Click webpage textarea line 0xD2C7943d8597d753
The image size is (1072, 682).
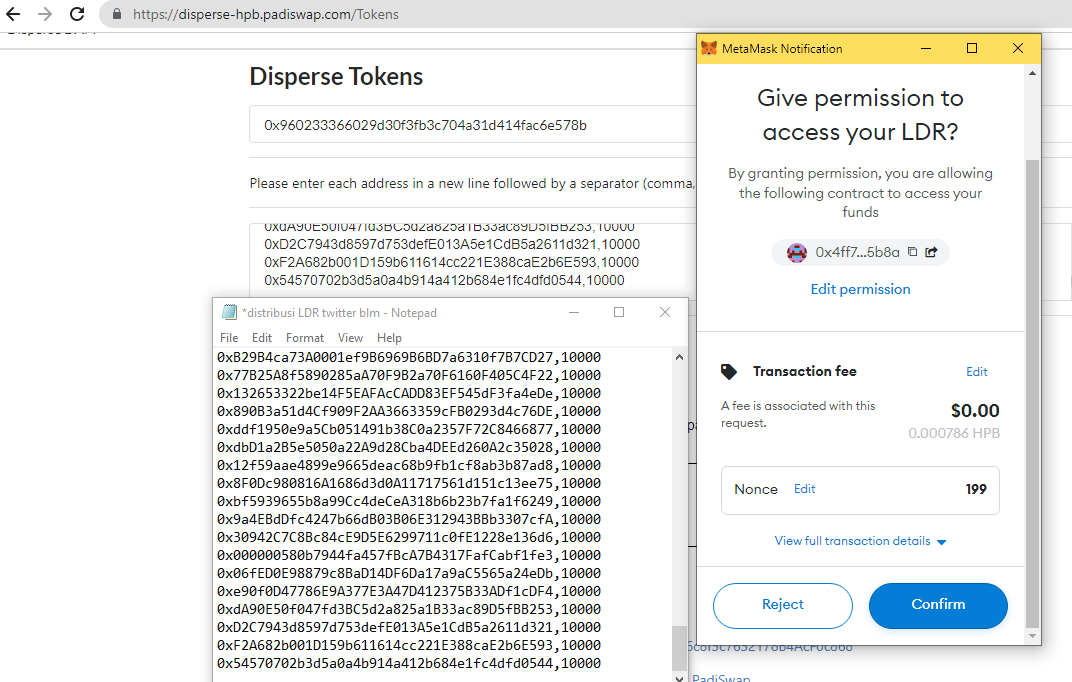pyautogui.click(x=452, y=245)
